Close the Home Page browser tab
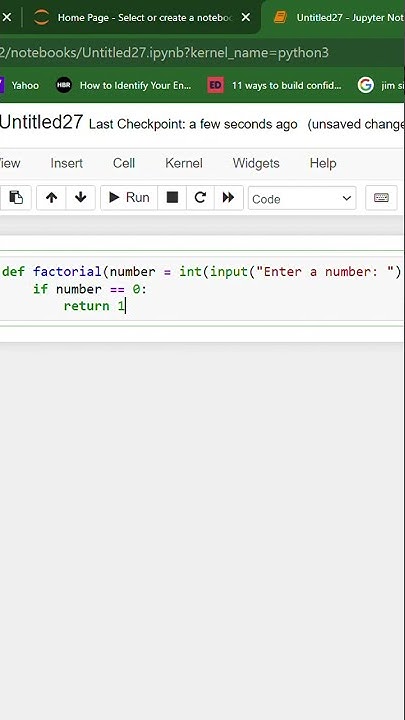Viewport: 405px width, 720px height. coord(246,17)
